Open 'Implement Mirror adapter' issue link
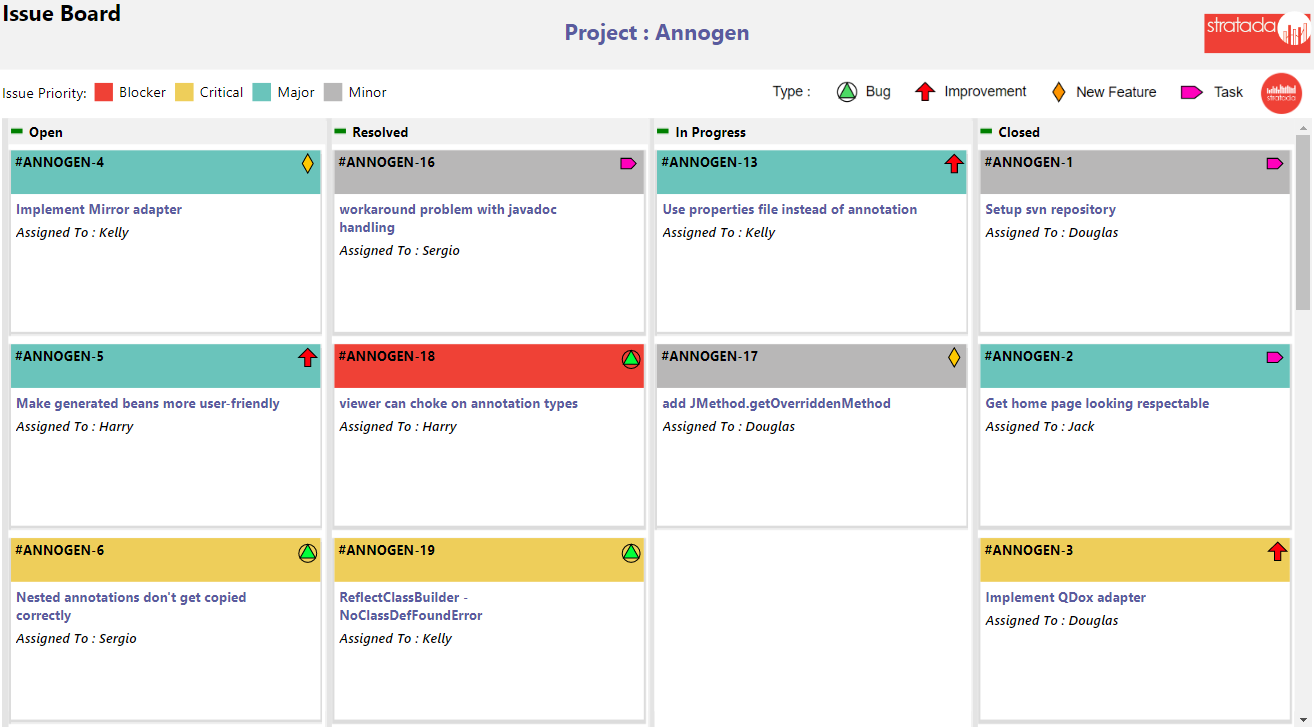The image size is (1314, 727). click(x=99, y=209)
